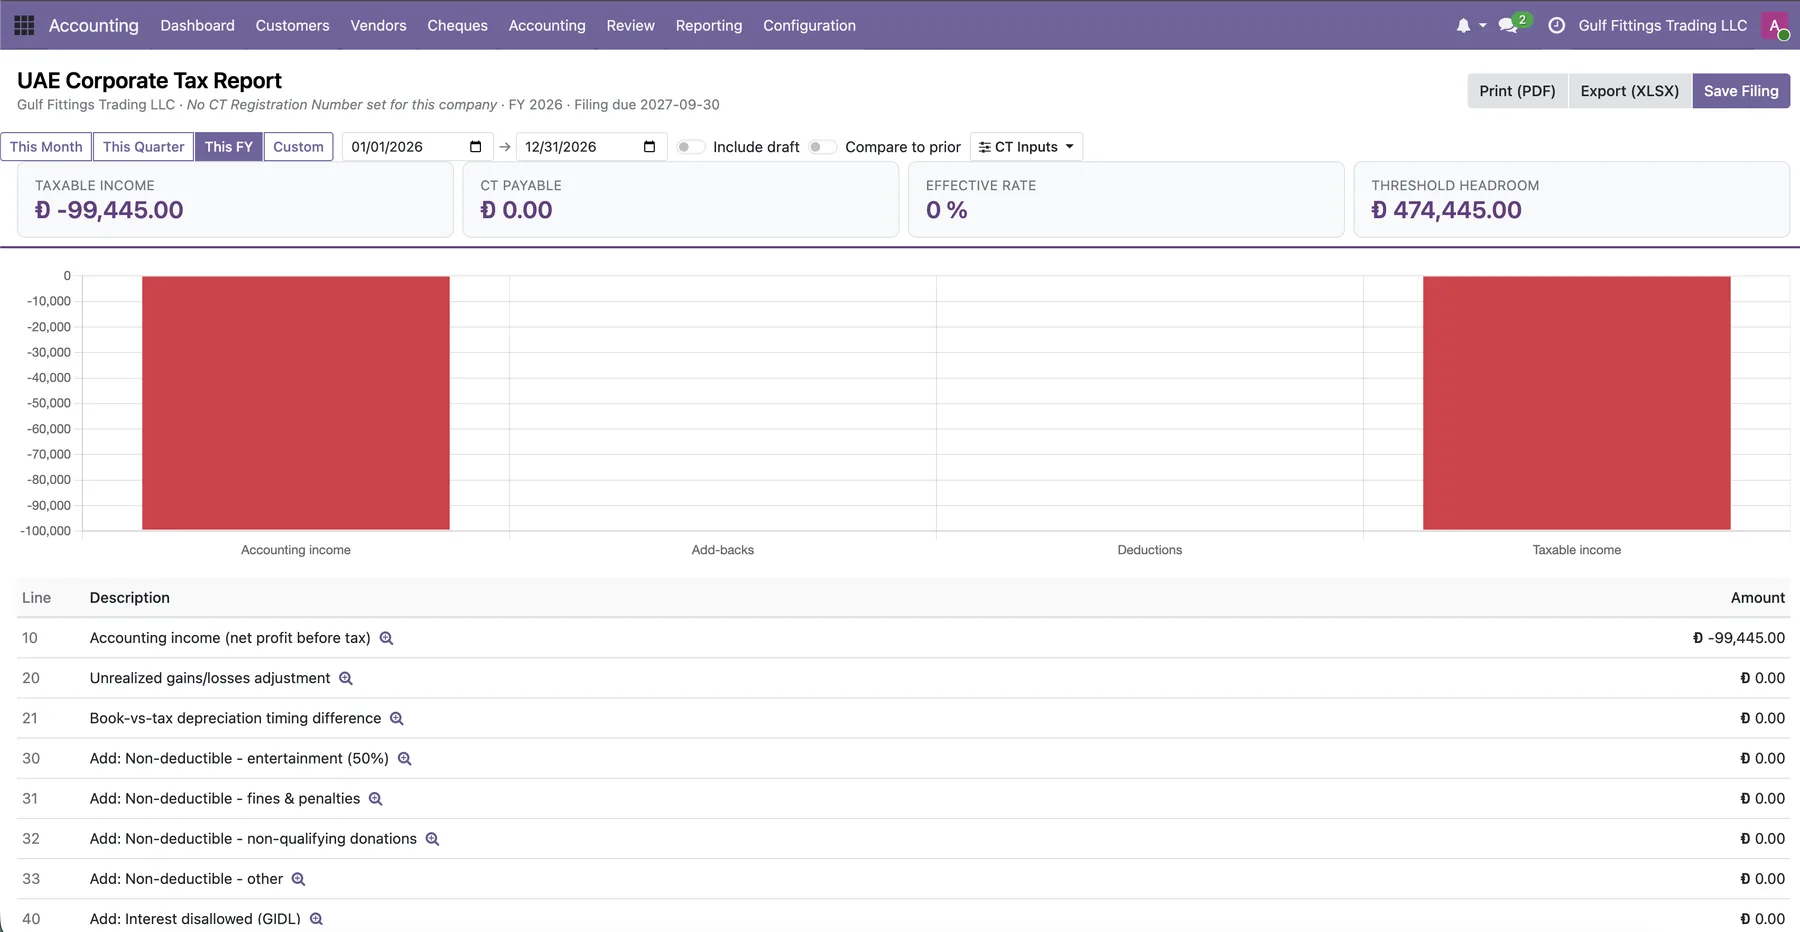Select the This FY period
The height and width of the screenshot is (932, 1800).
point(229,147)
